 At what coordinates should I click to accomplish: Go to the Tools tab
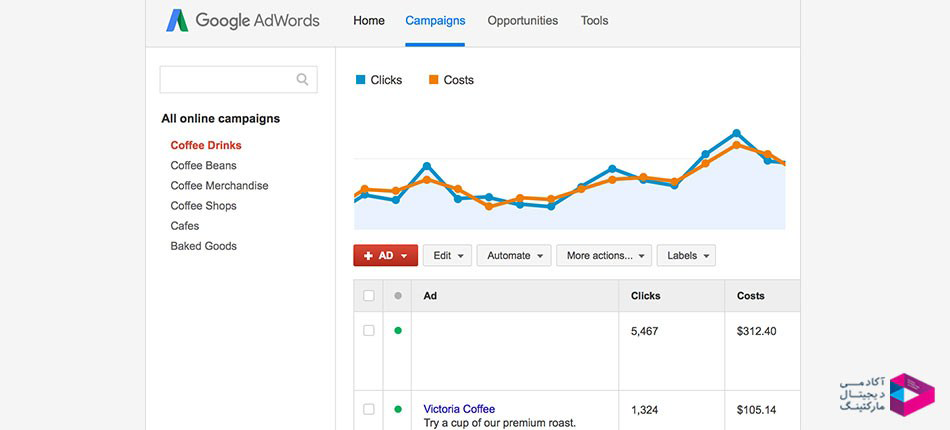tap(594, 21)
